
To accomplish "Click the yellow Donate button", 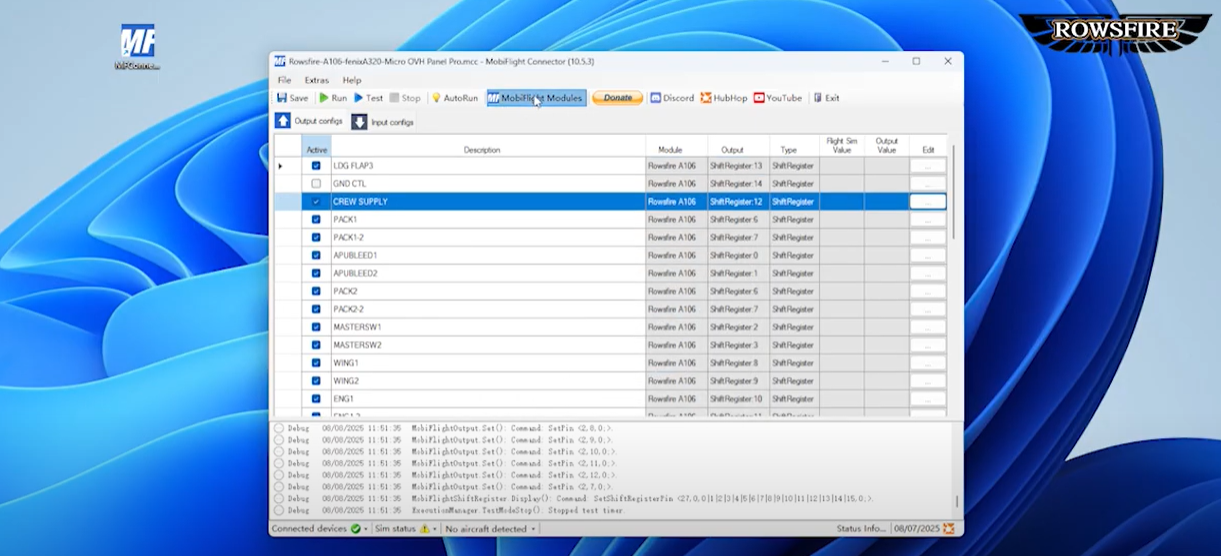I will [618, 98].
